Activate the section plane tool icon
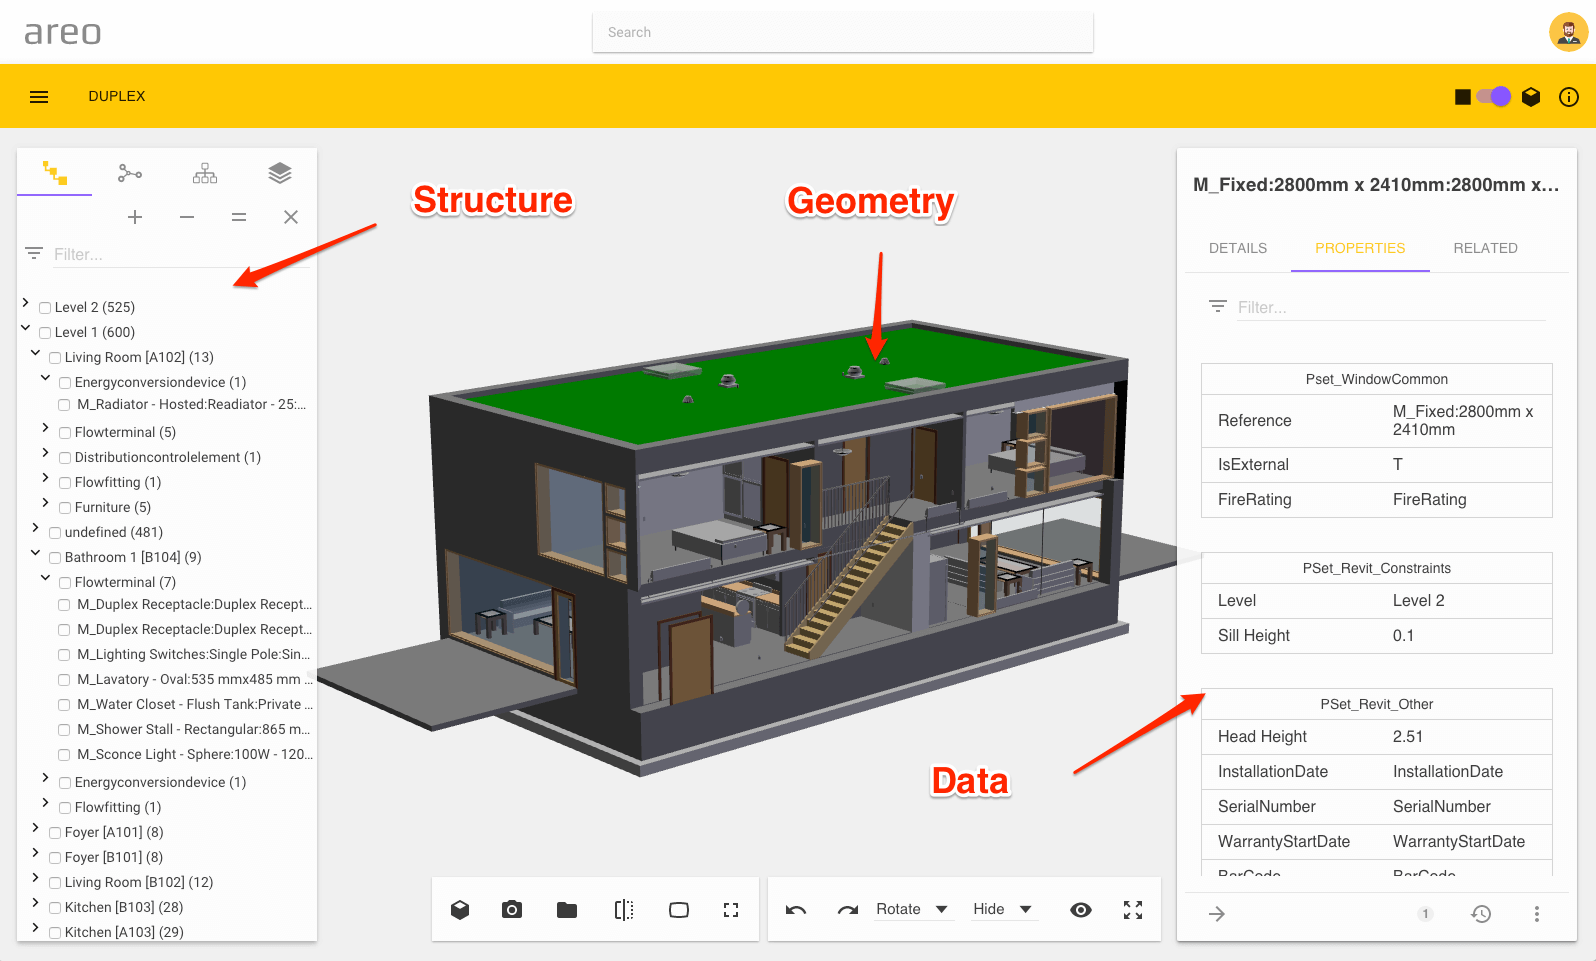 pyautogui.click(x=624, y=909)
